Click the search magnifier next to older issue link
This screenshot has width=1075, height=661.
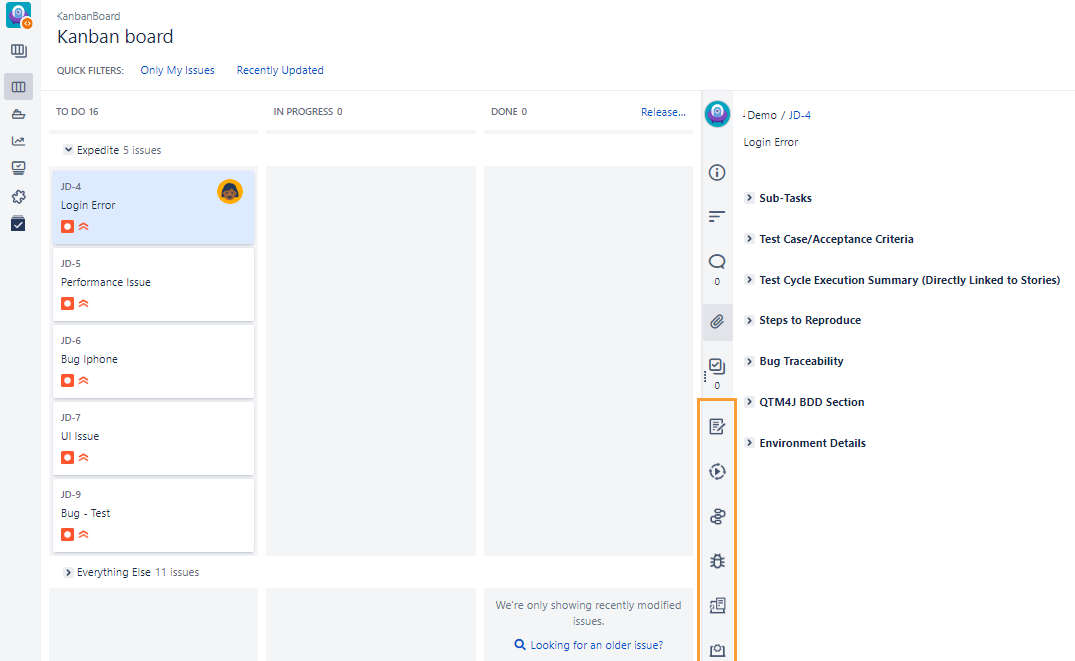(520, 645)
